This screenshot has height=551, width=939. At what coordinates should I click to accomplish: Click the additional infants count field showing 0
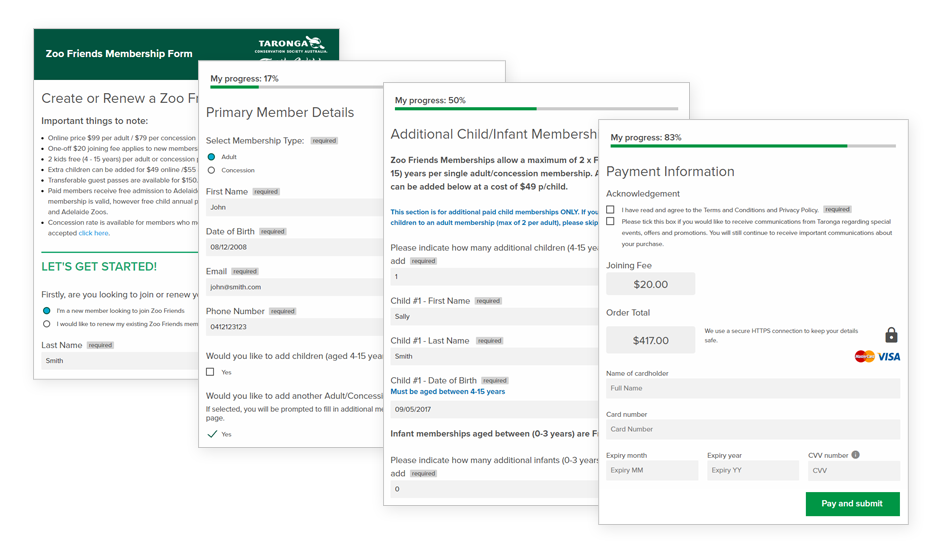tap(494, 489)
